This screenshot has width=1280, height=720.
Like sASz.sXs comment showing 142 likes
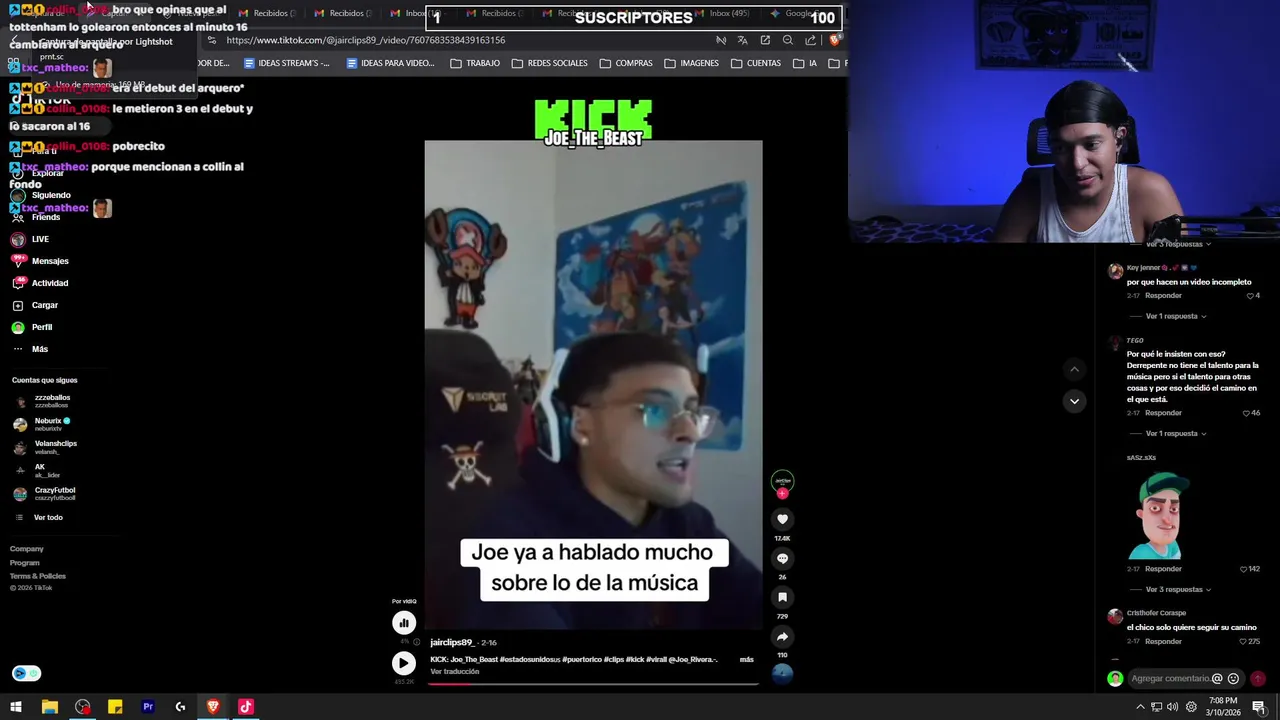click(1243, 569)
